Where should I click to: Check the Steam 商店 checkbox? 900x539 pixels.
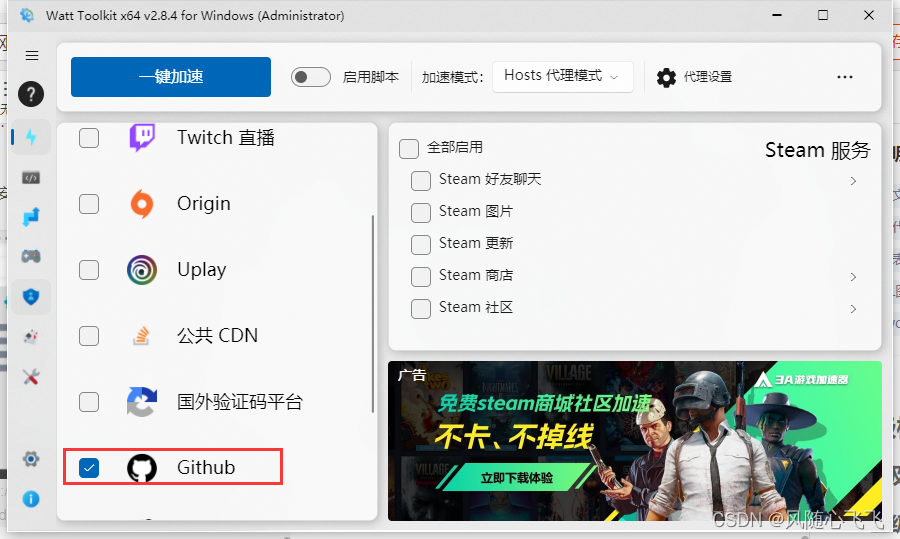click(x=421, y=277)
